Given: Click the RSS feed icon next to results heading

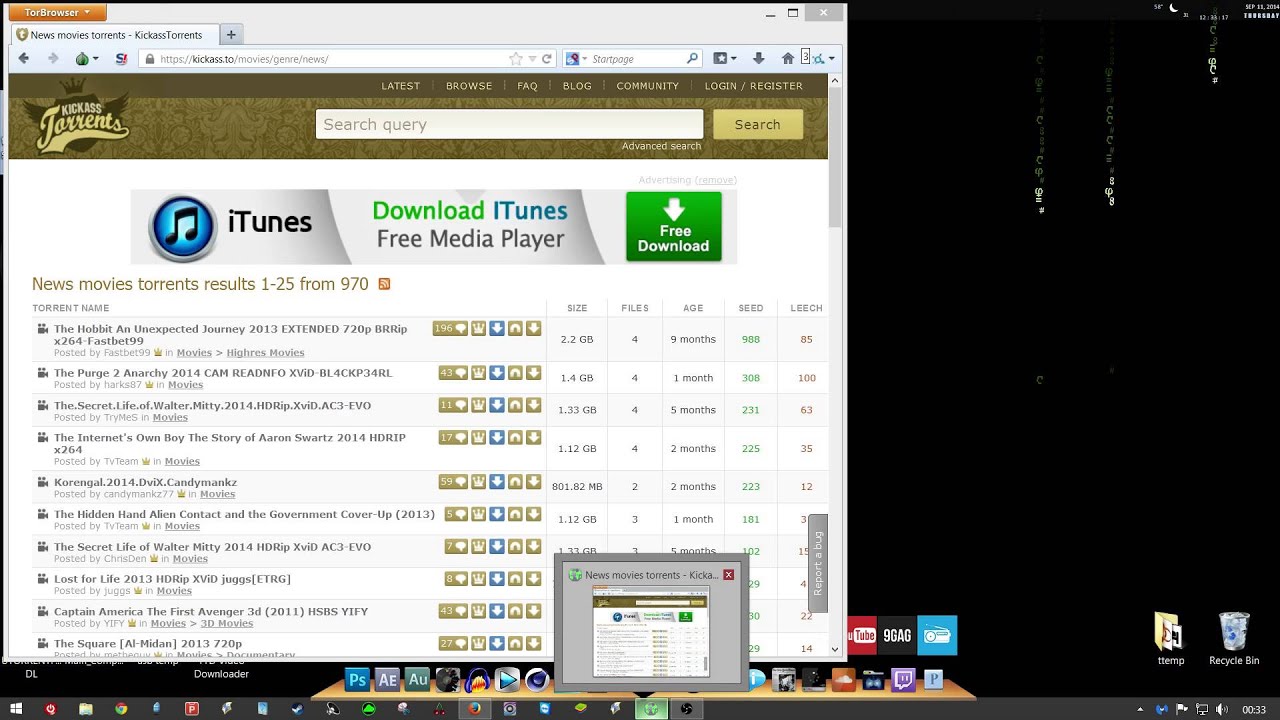Looking at the screenshot, I should [x=384, y=284].
